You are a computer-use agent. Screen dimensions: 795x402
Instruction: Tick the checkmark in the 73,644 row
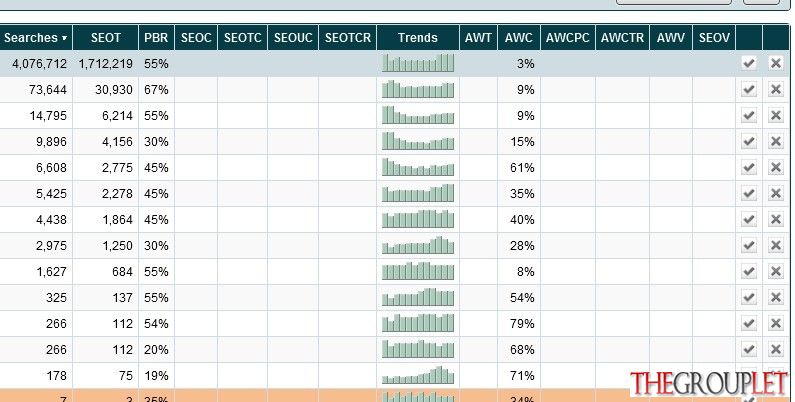(749, 89)
